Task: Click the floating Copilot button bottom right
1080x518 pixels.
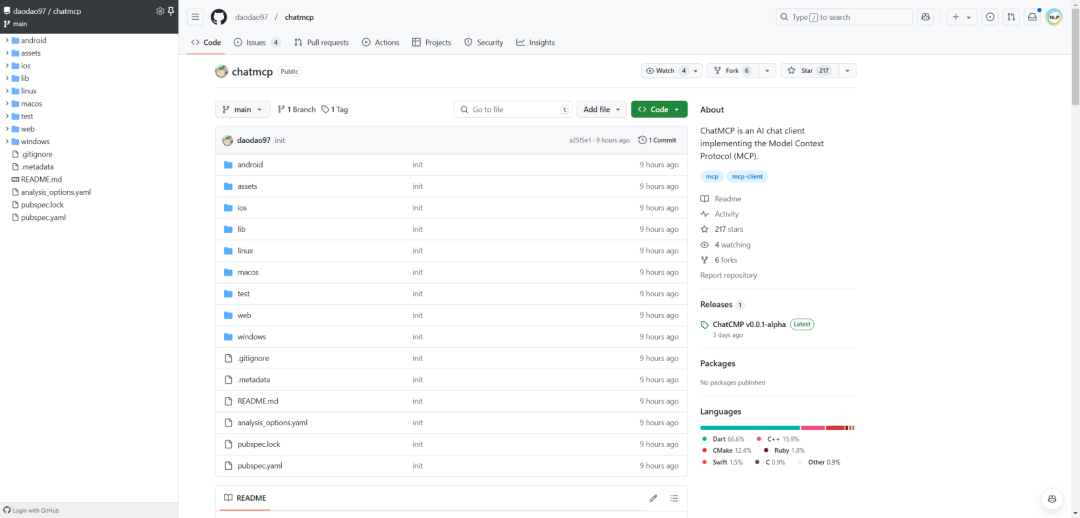Action: point(1051,499)
